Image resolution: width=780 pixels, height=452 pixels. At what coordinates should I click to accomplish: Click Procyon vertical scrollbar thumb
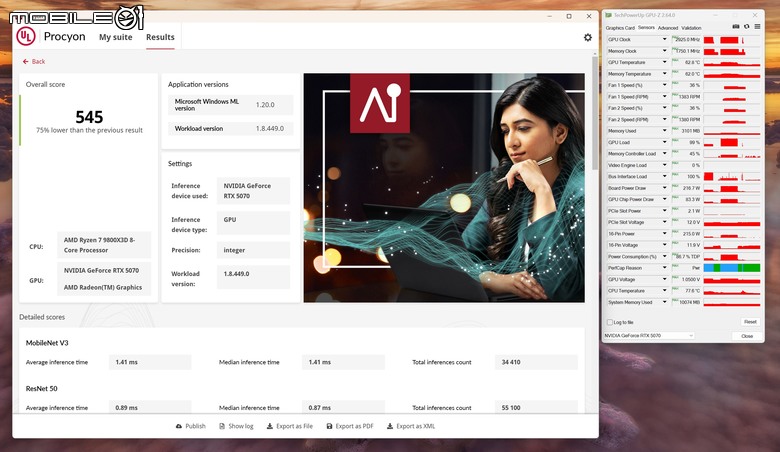594,113
